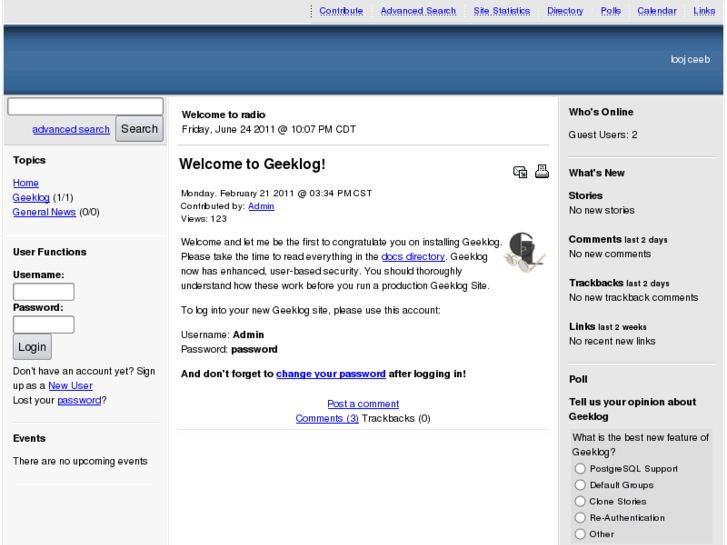Image resolution: width=727 pixels, height=545 pixels.
Task: Click Post a comment
Action: tap(363, 404)
